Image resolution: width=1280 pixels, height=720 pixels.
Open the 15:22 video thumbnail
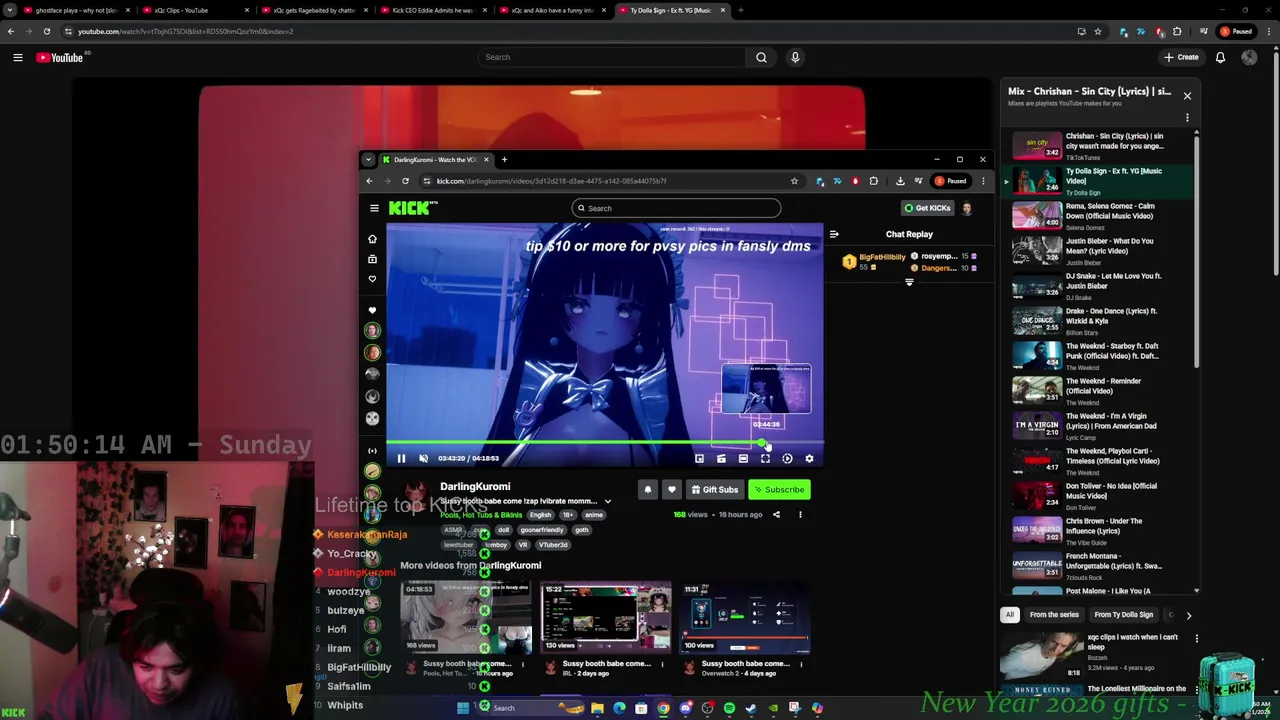click(x=605, y=617)
